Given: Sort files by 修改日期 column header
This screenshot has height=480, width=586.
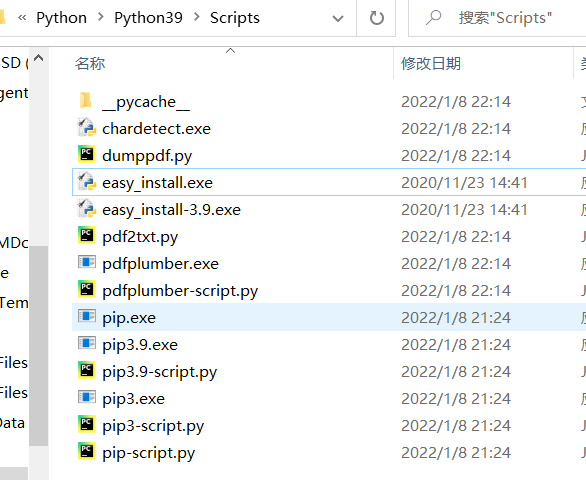Looking at the screenshot, I should (x=431, y=63).
